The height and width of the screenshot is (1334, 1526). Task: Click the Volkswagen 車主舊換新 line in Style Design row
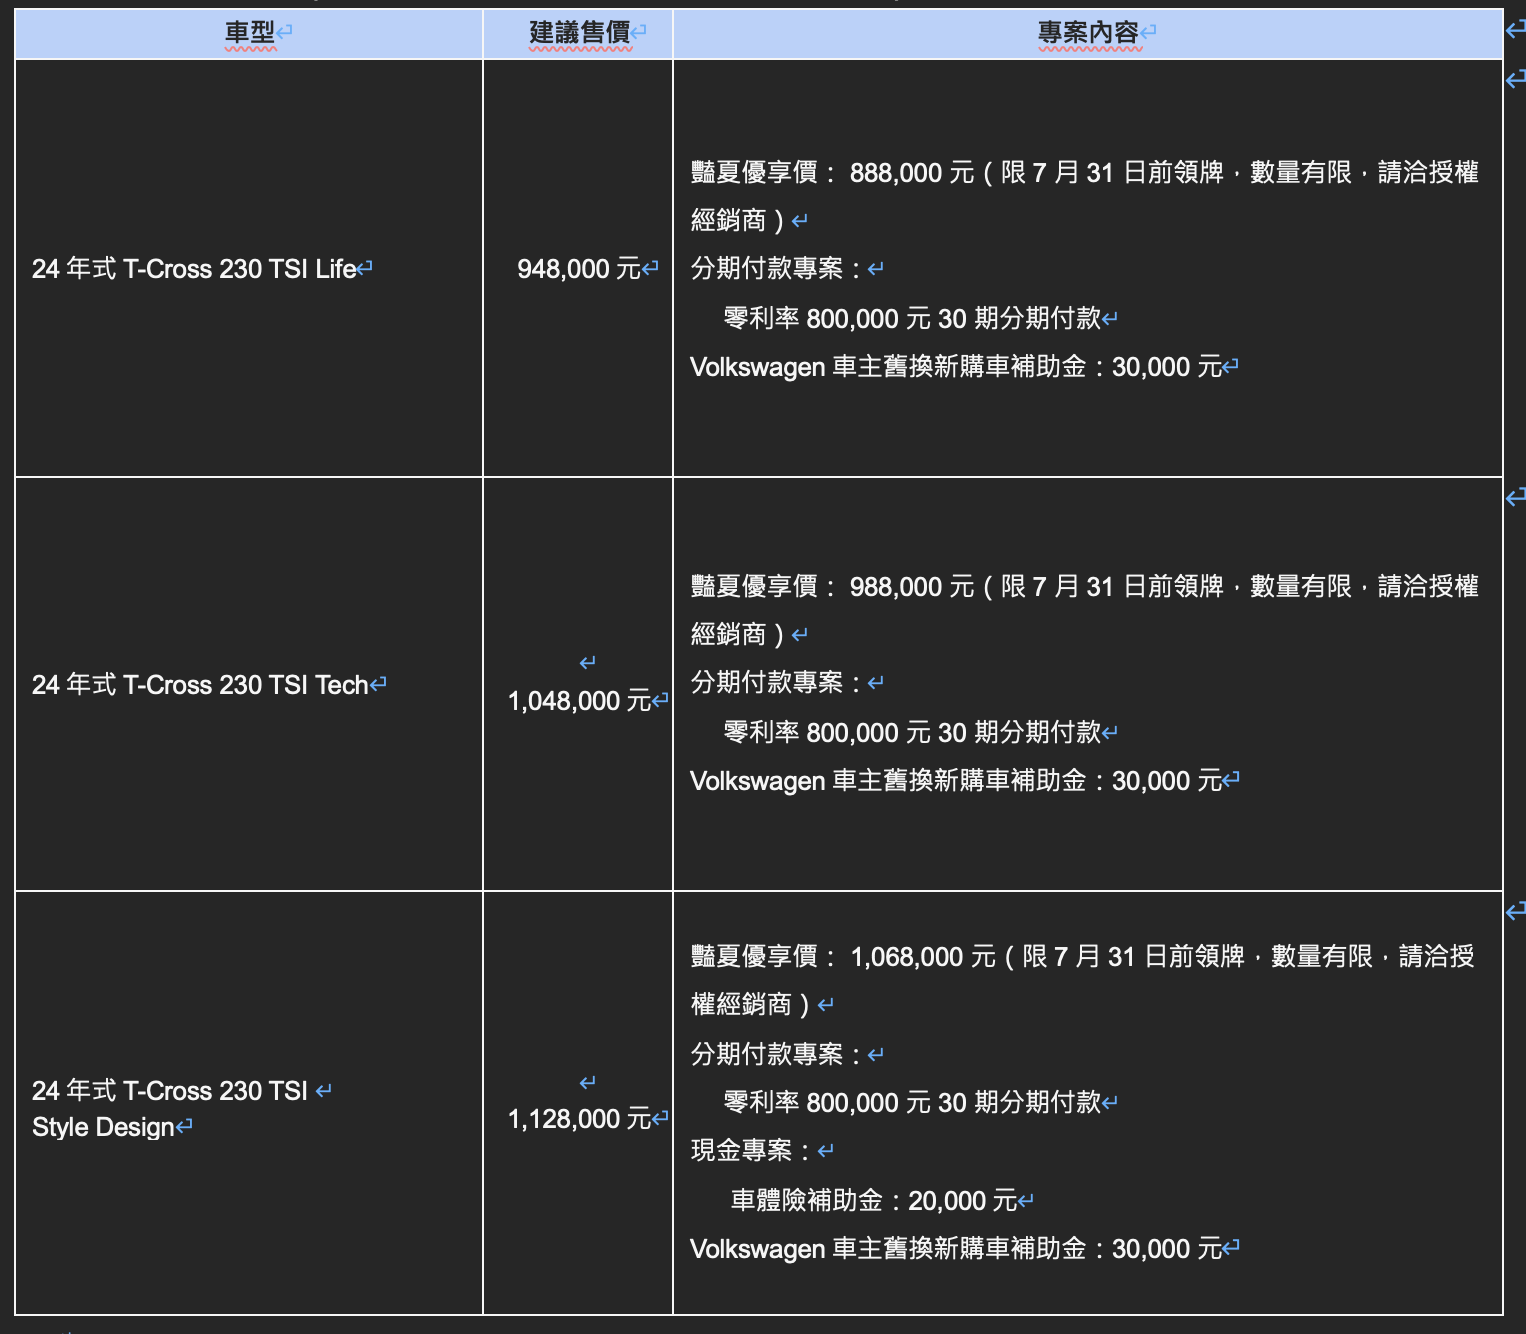[x=955, y=1249]
